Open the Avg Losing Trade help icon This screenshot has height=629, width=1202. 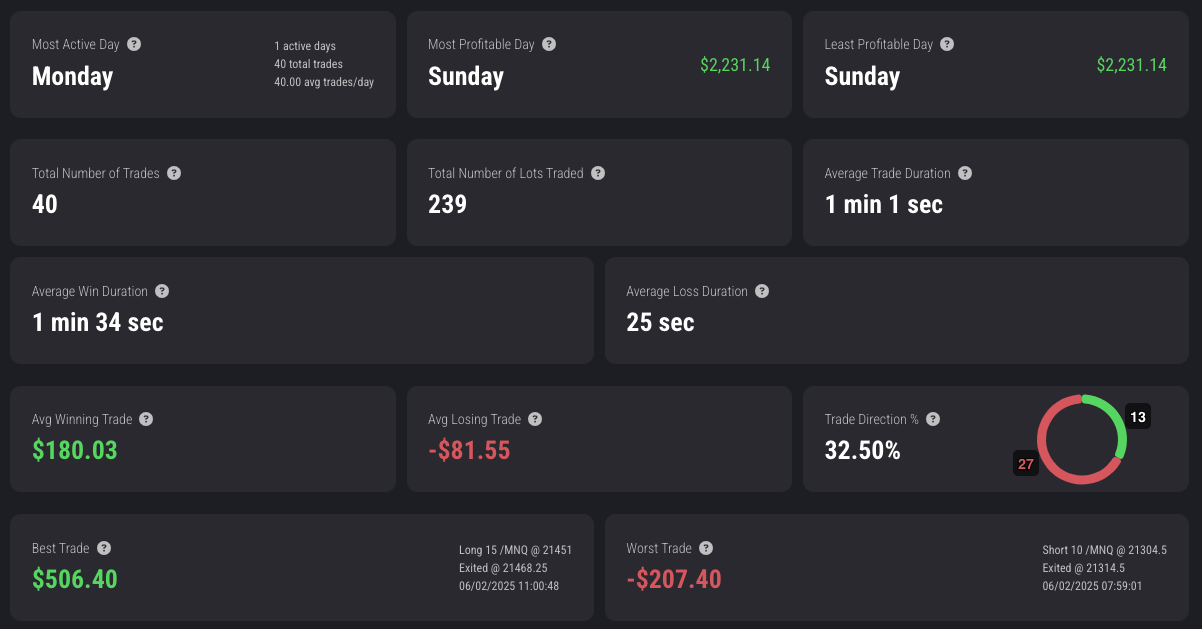(x=535, y=419)
